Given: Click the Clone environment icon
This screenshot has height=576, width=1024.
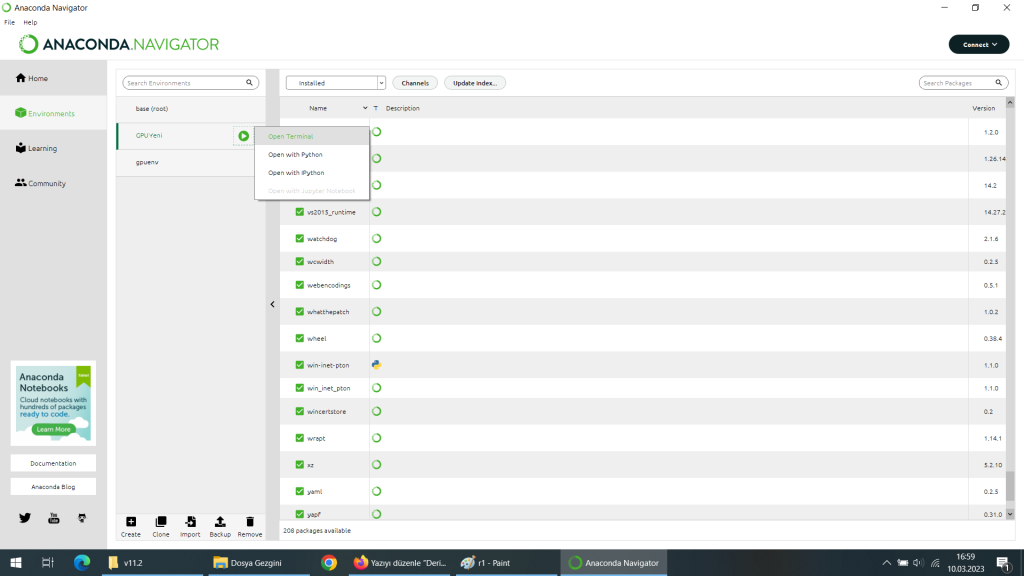Looking at the screenshot, I should [161, 522].
